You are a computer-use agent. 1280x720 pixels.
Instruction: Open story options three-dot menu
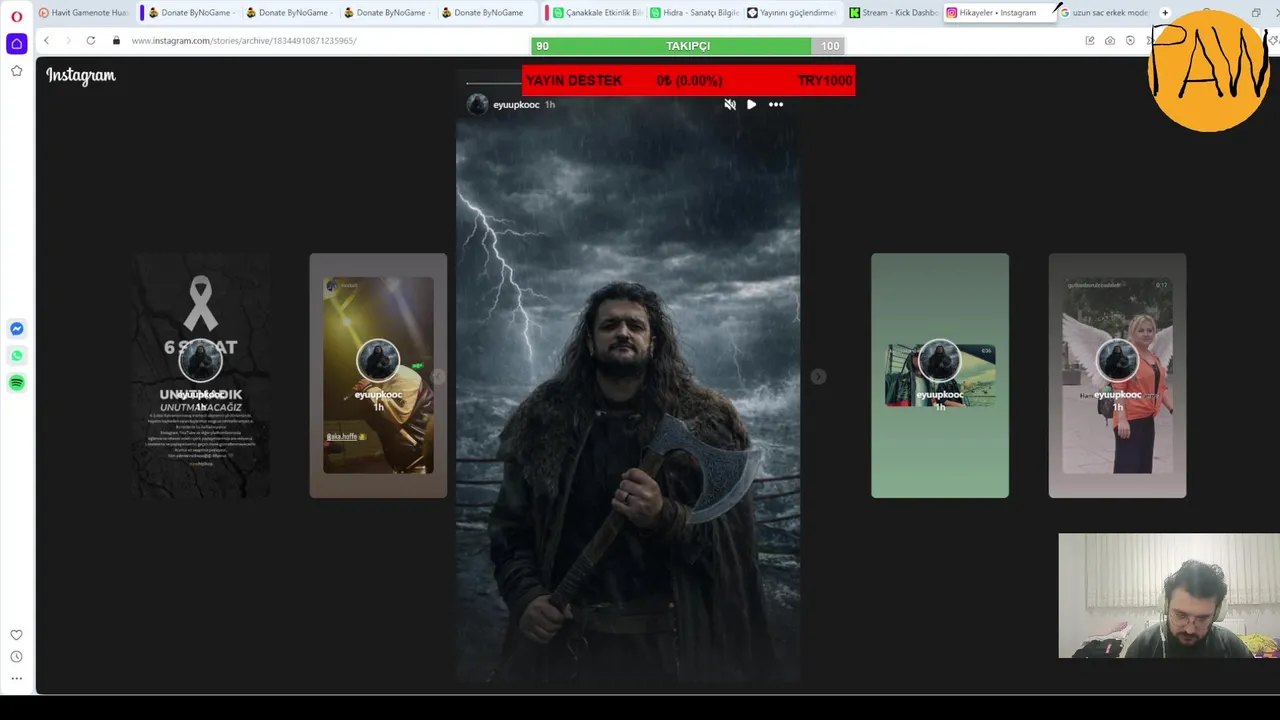click(776, 104)
